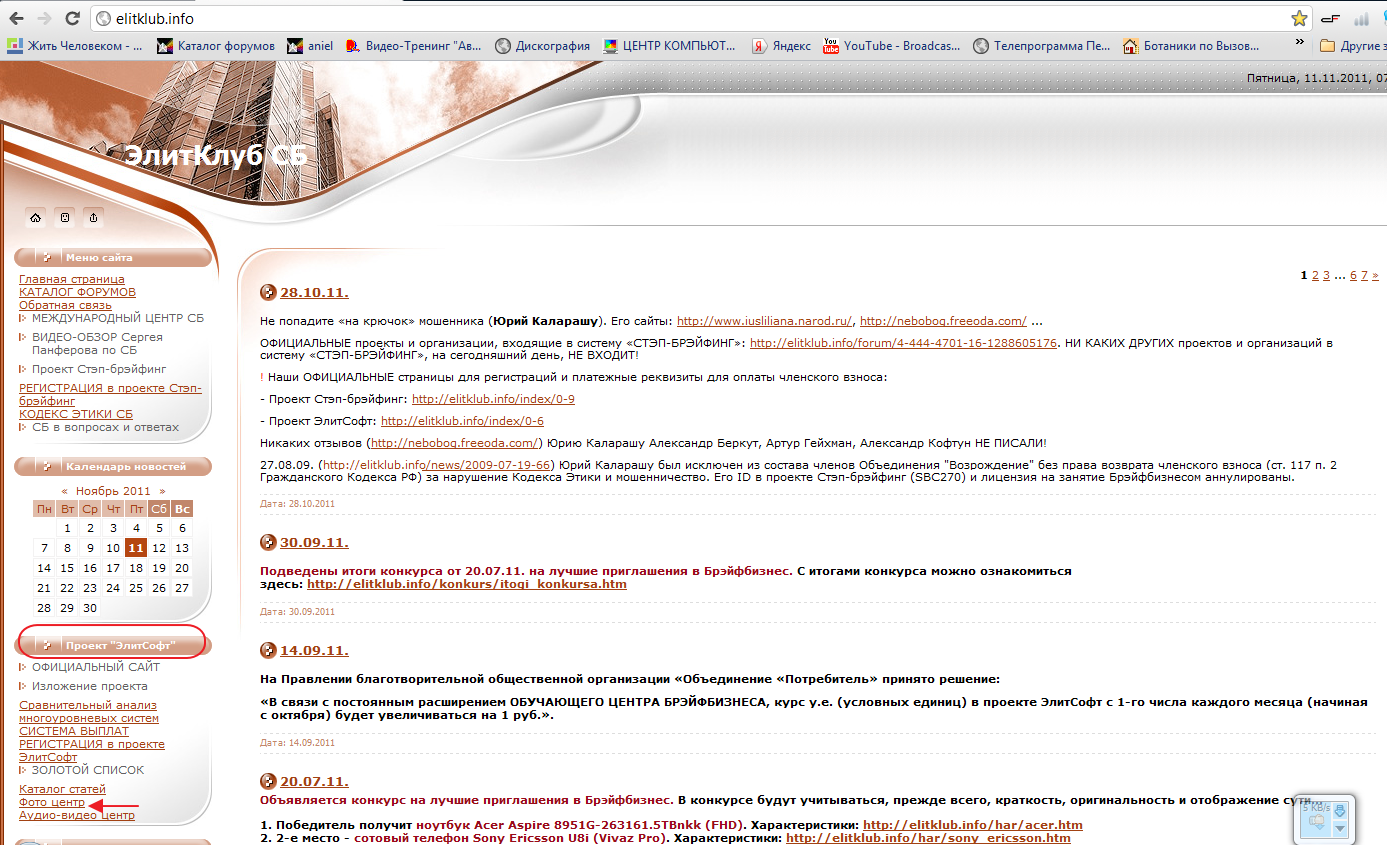
Task: Open Обратная связь link
Action: click(65, 305)
